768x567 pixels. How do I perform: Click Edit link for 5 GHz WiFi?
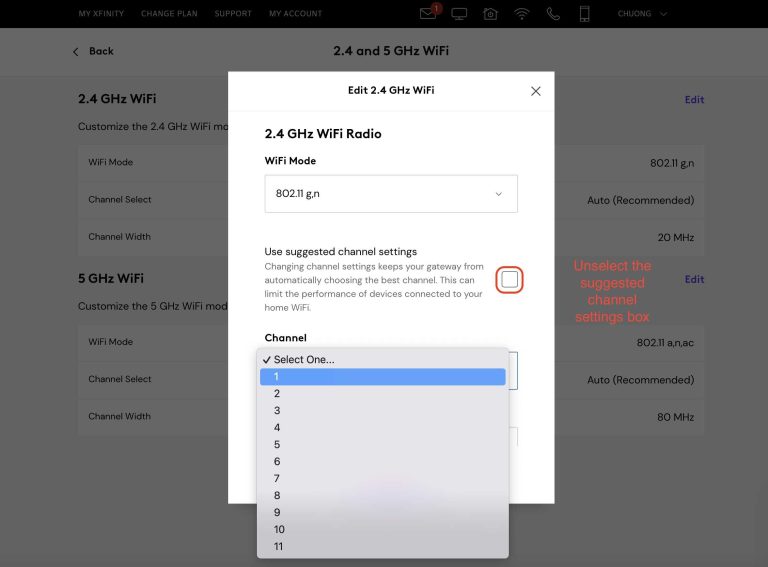(x=694, y=279)
